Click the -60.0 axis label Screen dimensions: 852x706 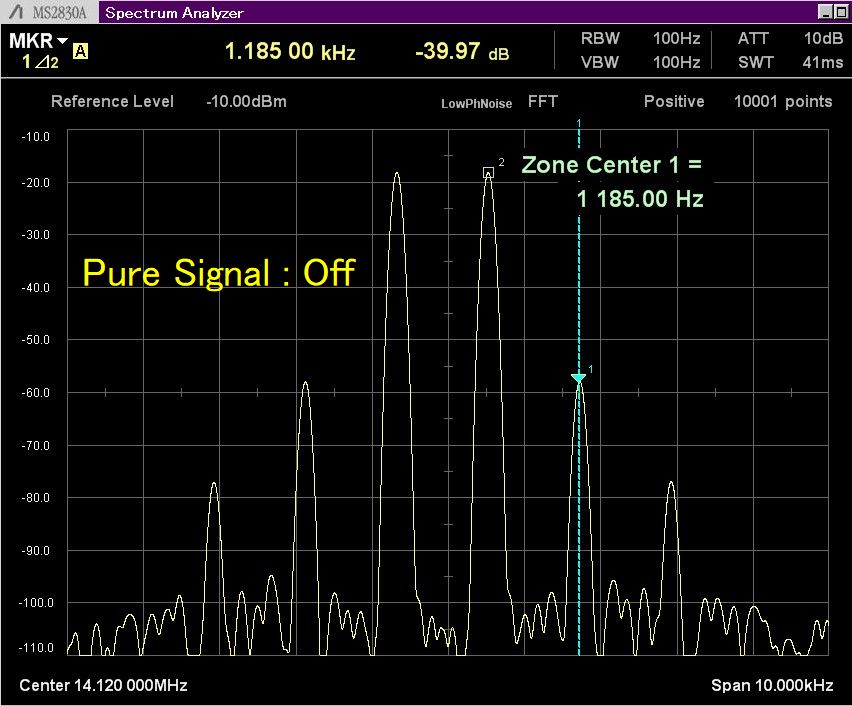tap(36, 393)
